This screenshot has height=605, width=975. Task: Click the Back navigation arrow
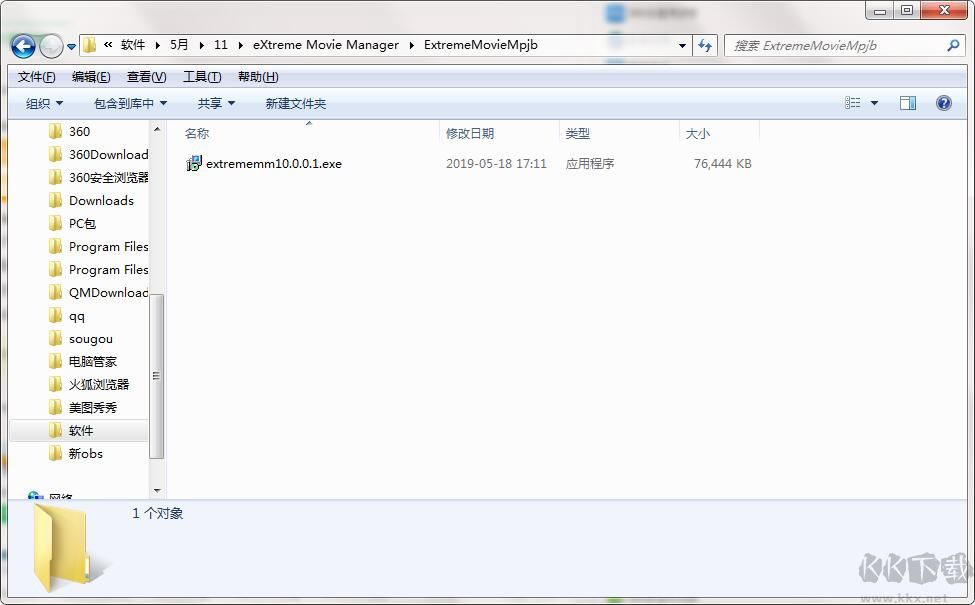22,45
